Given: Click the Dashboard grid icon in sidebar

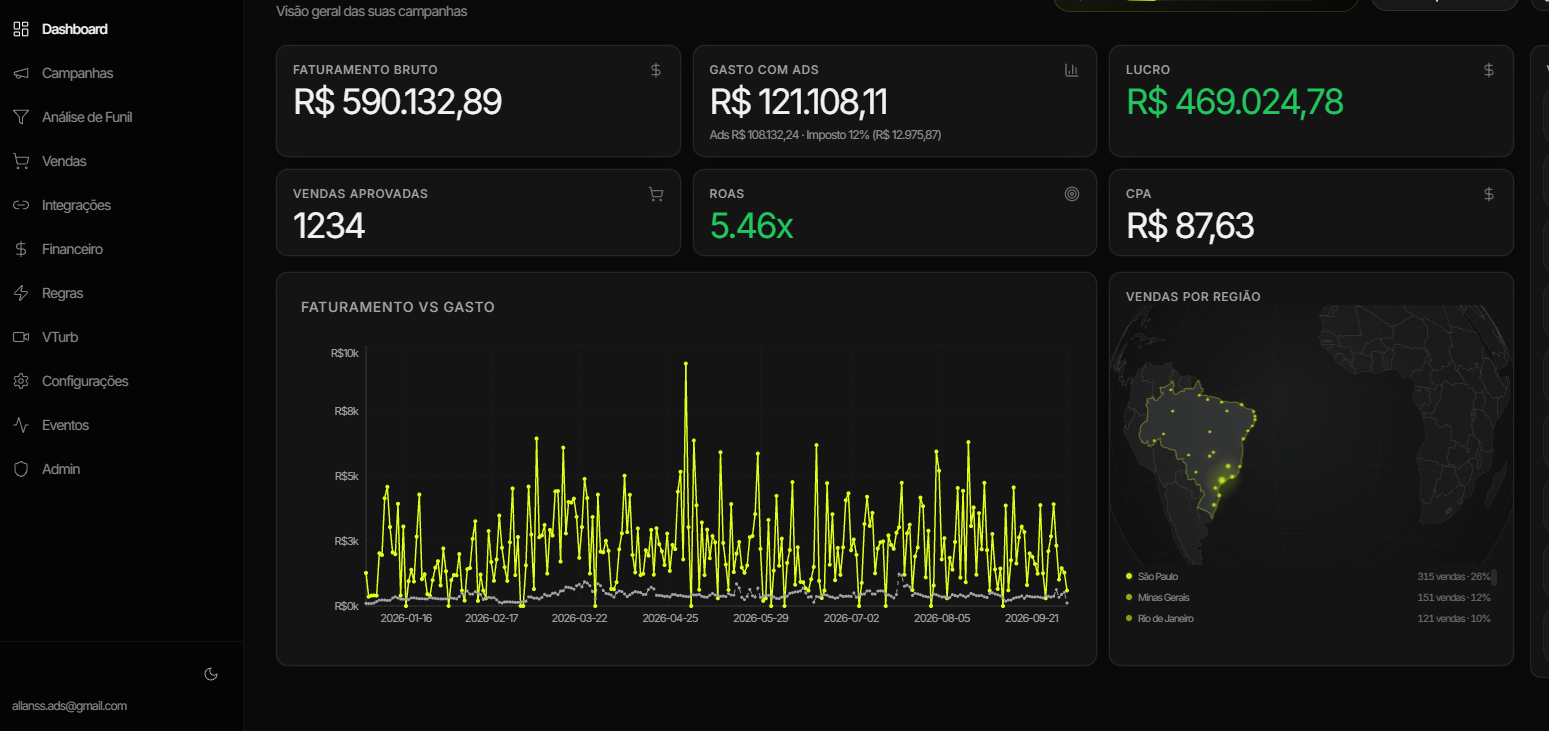Looking at the screenshot, I should (x=21, y=29).
